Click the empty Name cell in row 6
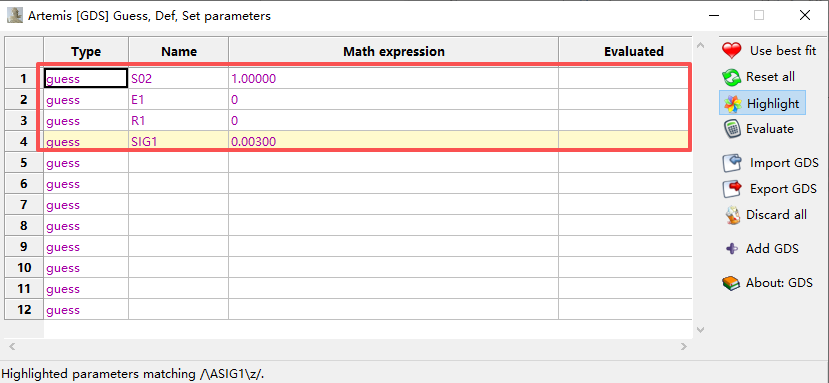 click(x=178, y=184)
